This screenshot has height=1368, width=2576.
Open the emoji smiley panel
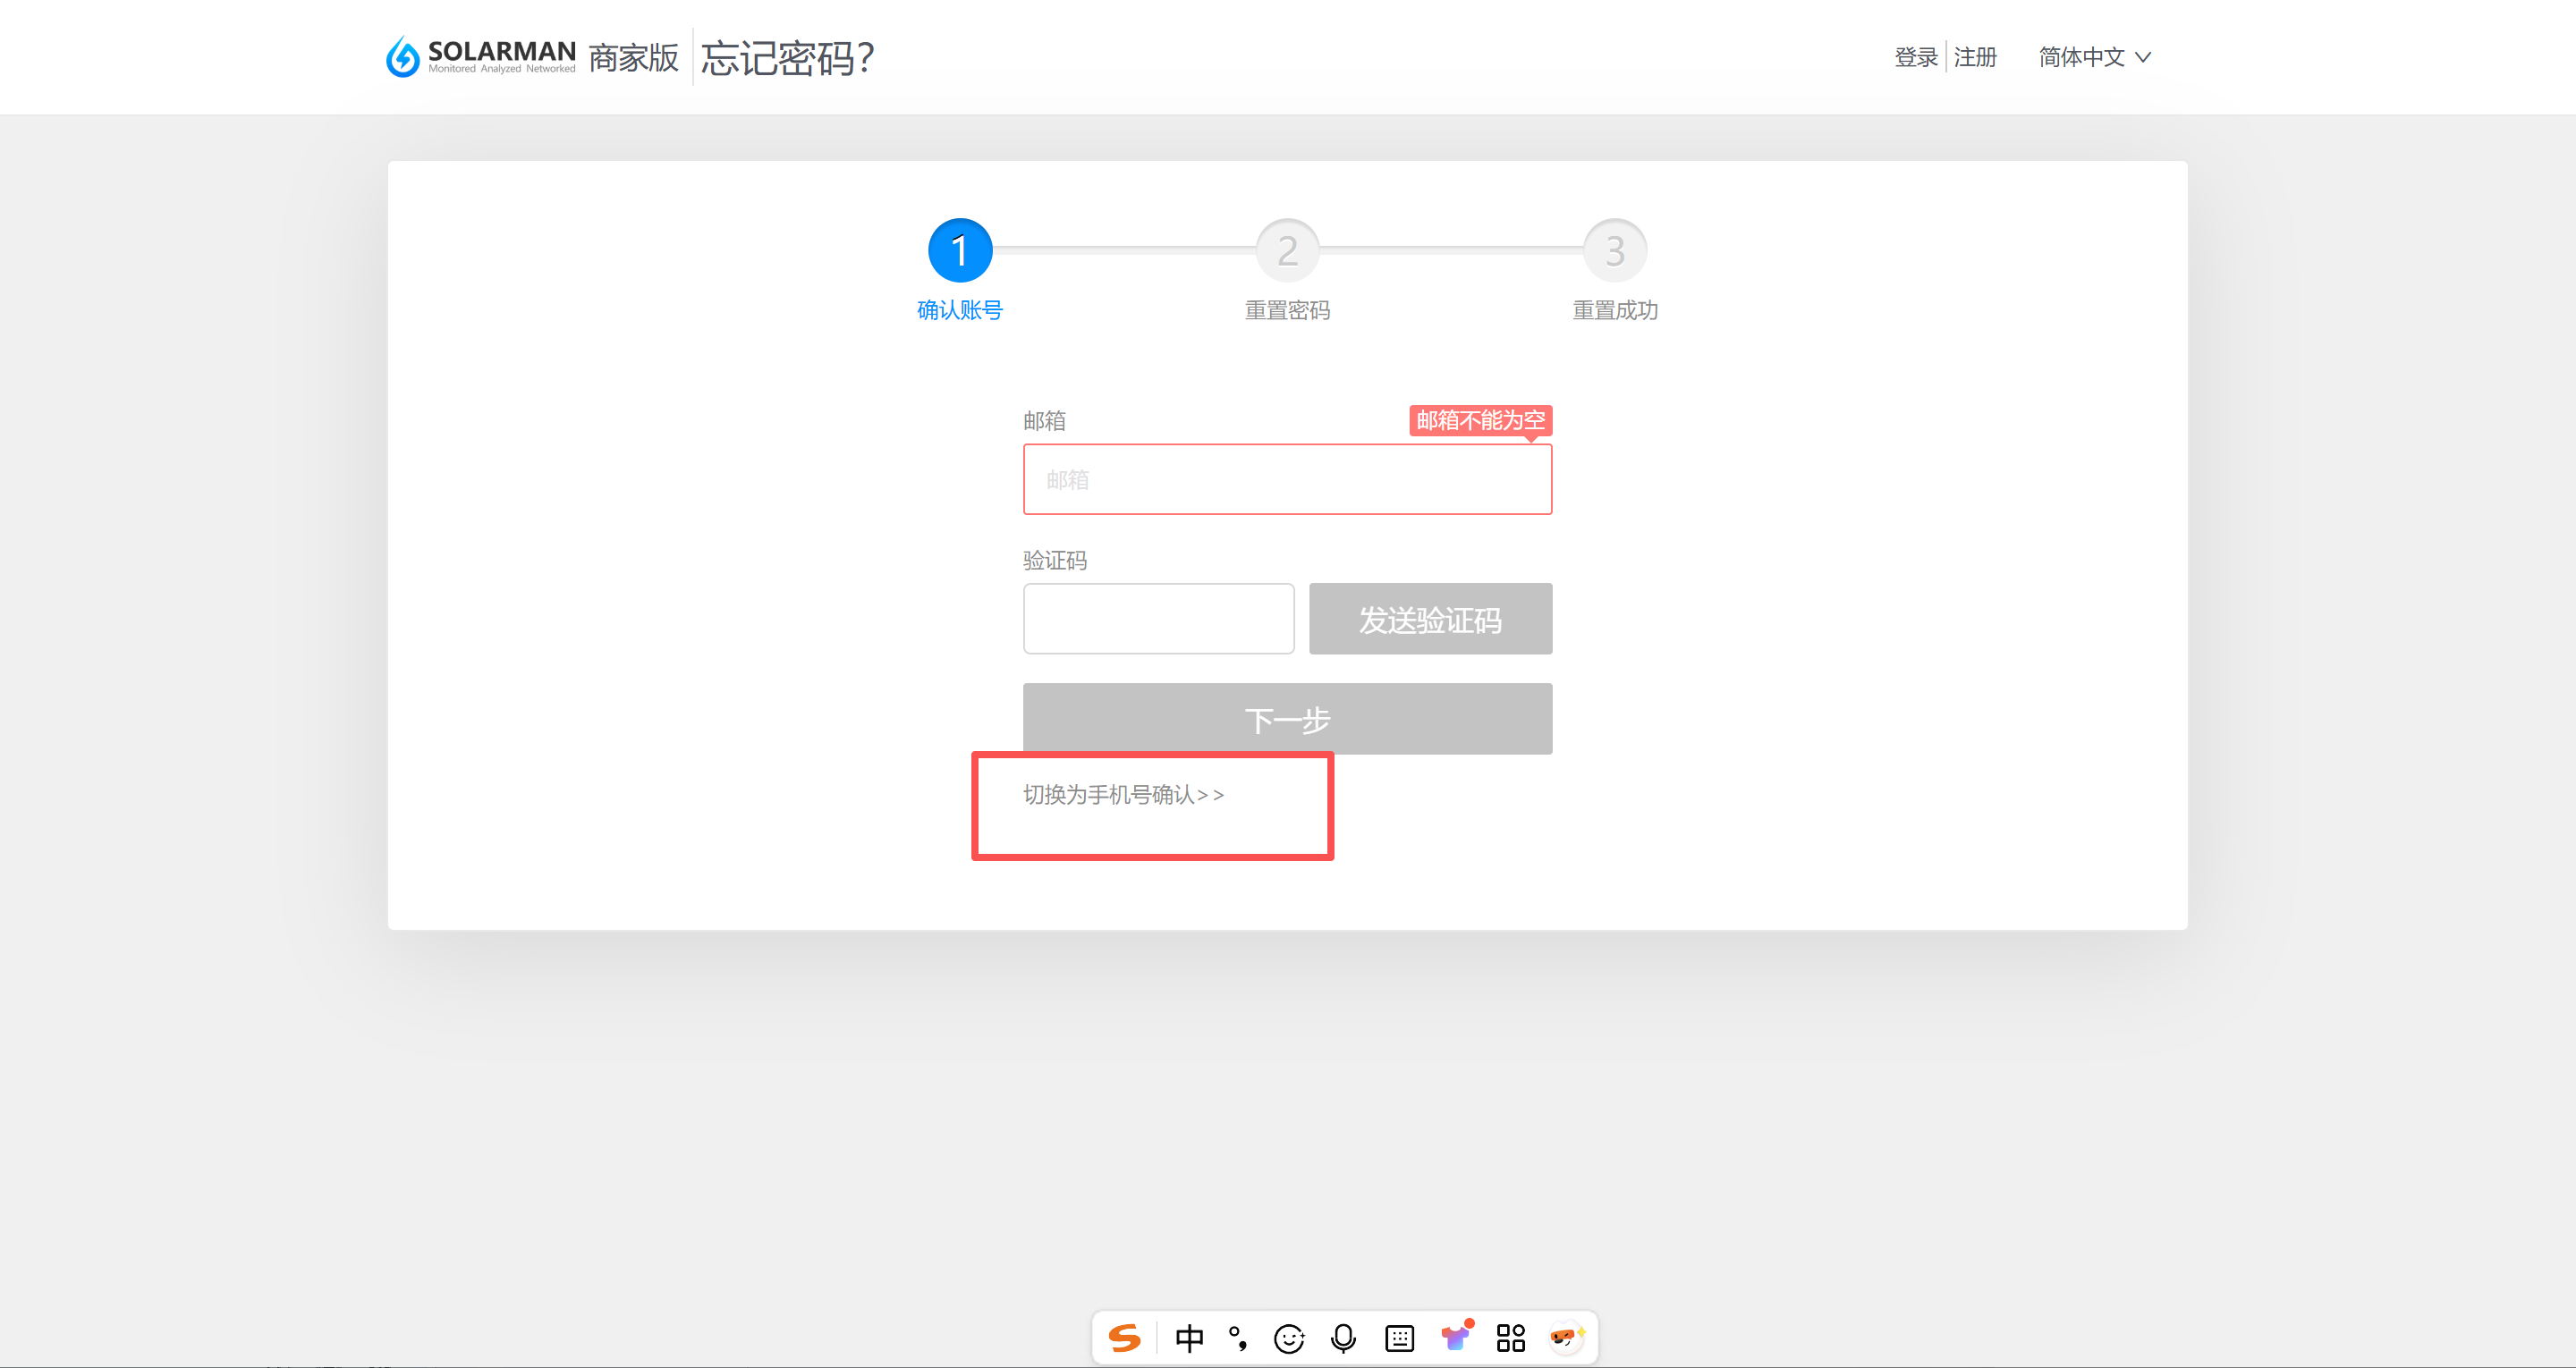point(1289,1338)
